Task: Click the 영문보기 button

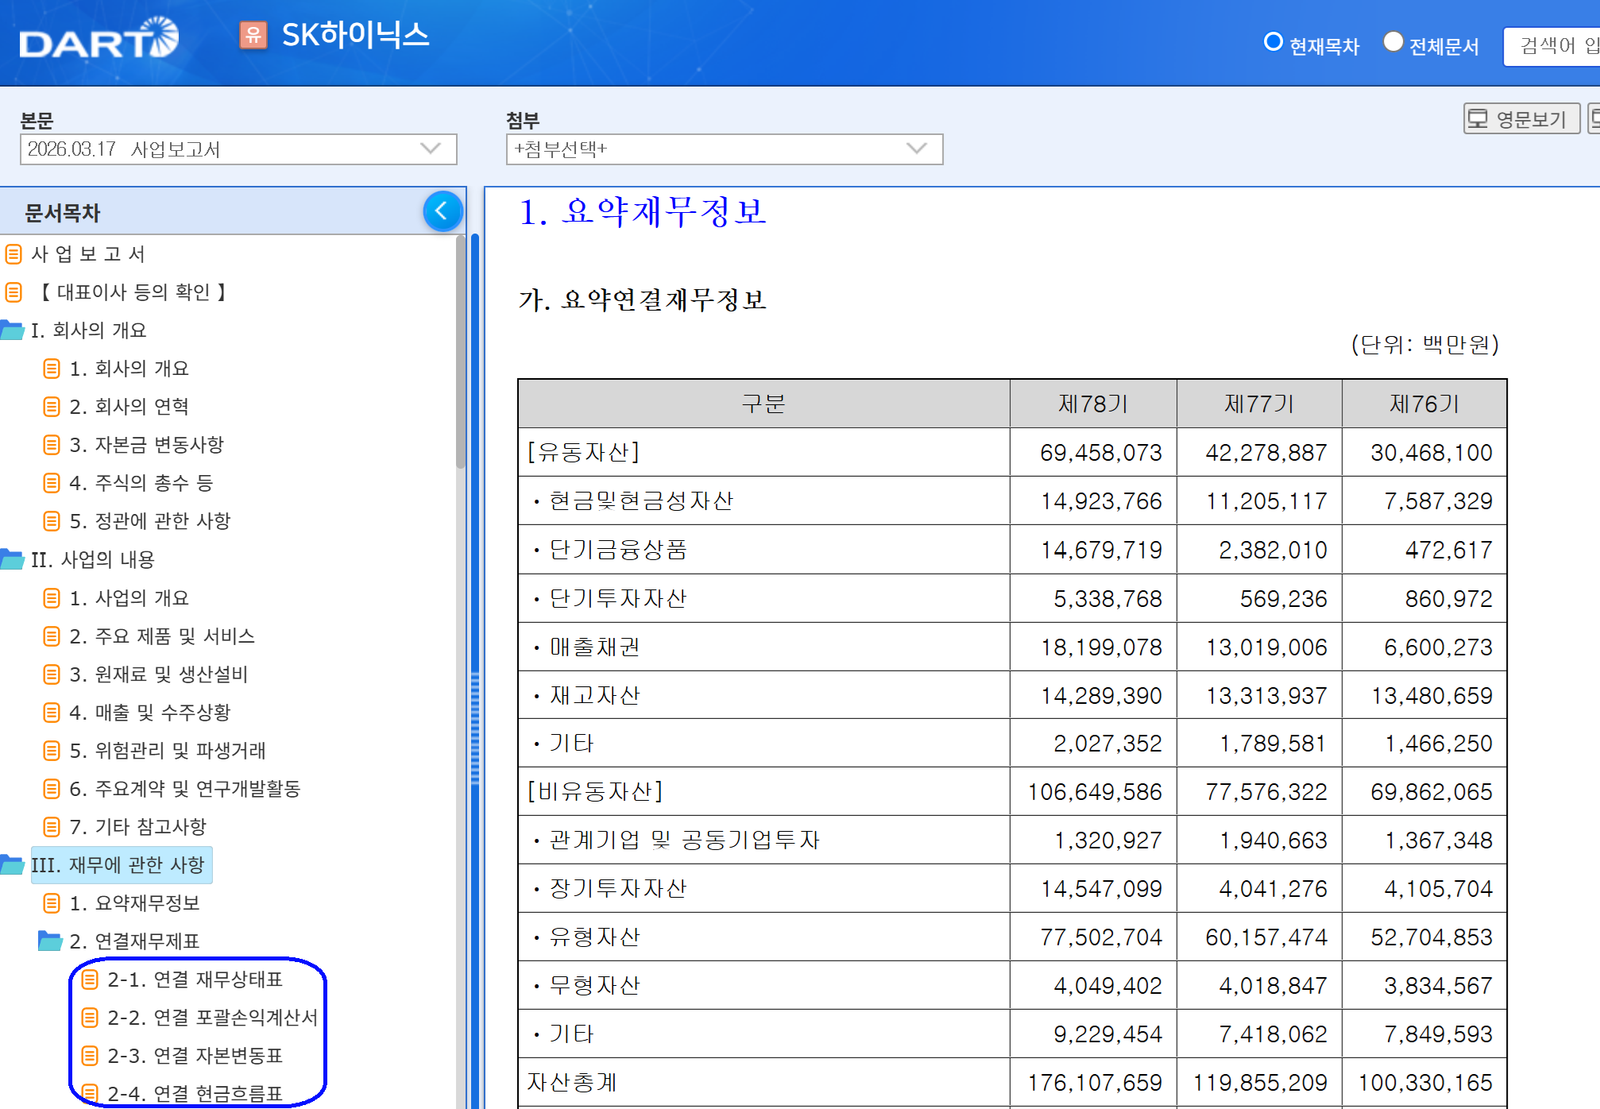Action: pos(1521,119)
